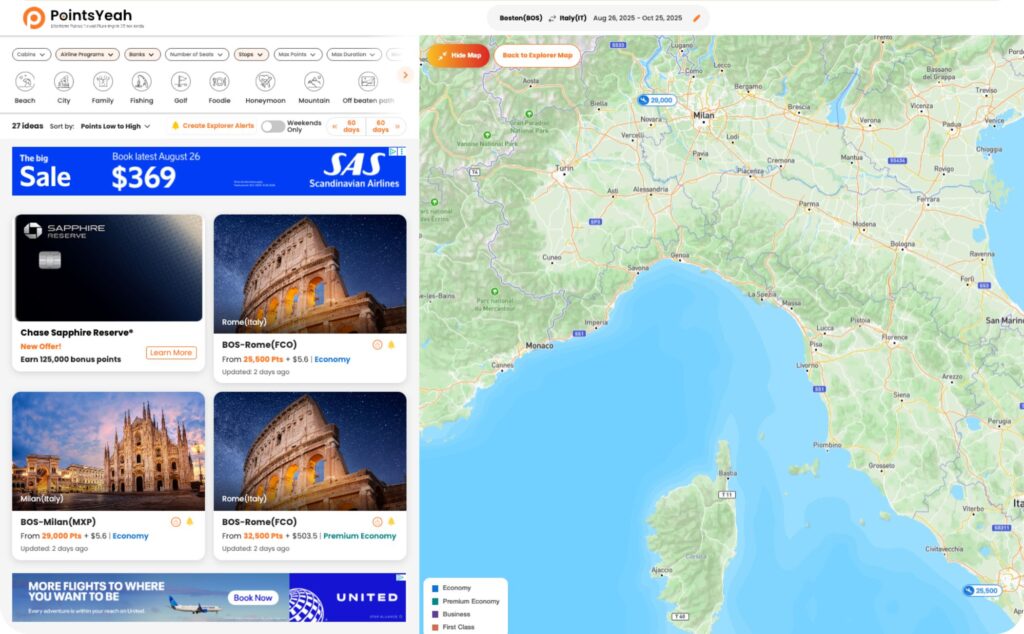Click the Hide Map button
This screenshot has height=634, width=1024.
458,55
